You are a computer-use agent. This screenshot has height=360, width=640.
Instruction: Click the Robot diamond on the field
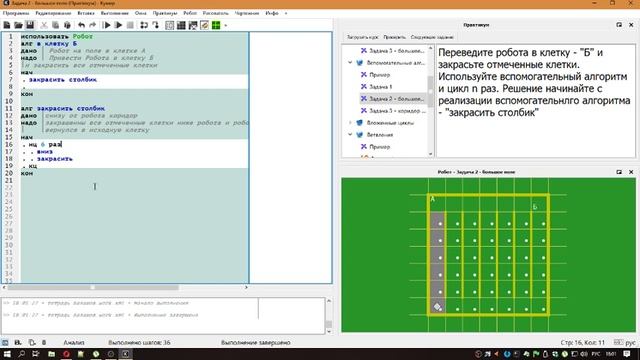point(437,307)
